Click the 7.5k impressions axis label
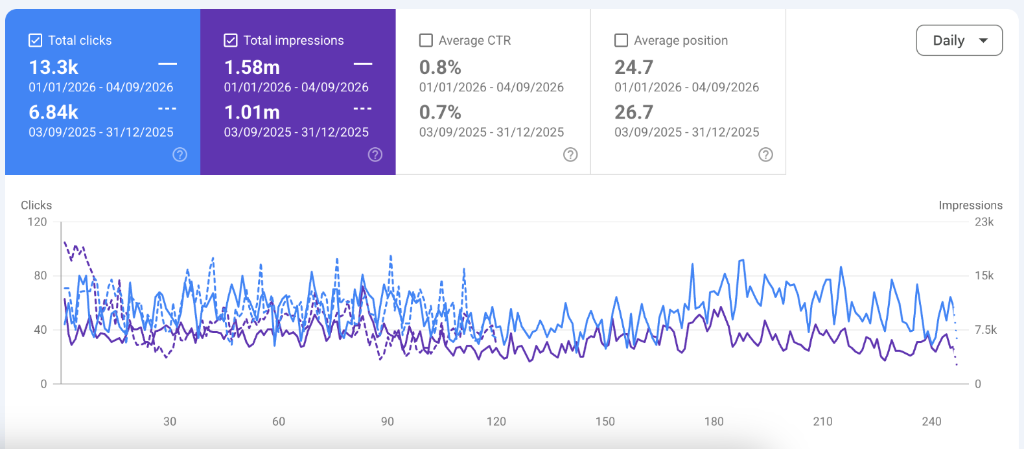The width and height of the screenshot is (1024, 449). coord(985,330)
